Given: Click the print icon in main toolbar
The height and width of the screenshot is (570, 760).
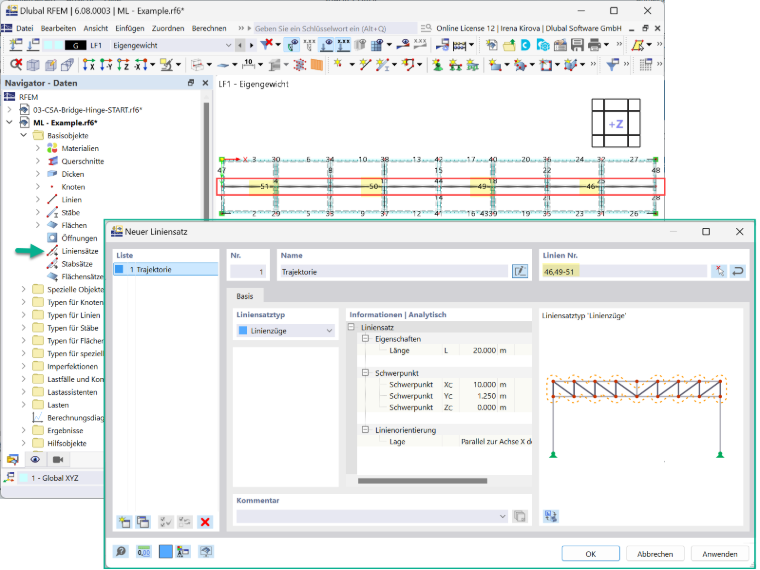Looking at the screenshot, I should 594,45.
